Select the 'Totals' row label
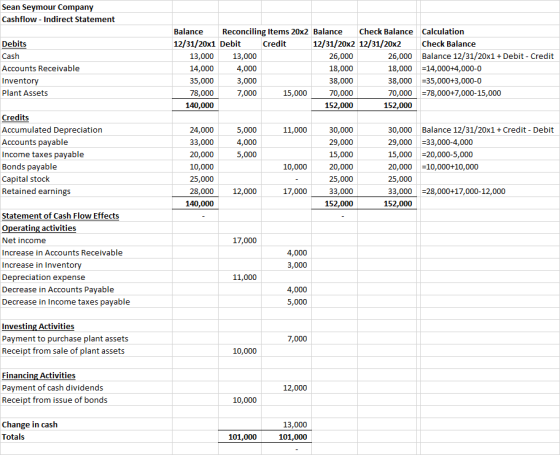 click(x=13, y=437)
